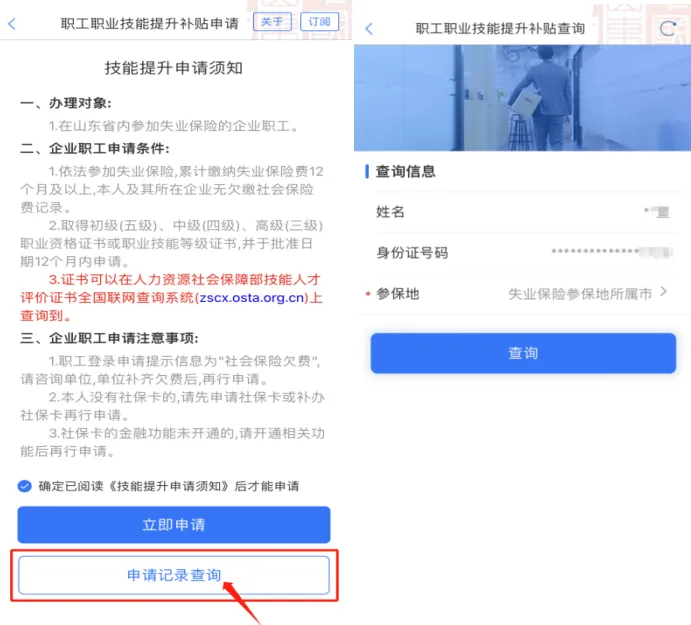691x625 pixels.
Task: Tap the 姓名 field value
Action: click(657, 212)
